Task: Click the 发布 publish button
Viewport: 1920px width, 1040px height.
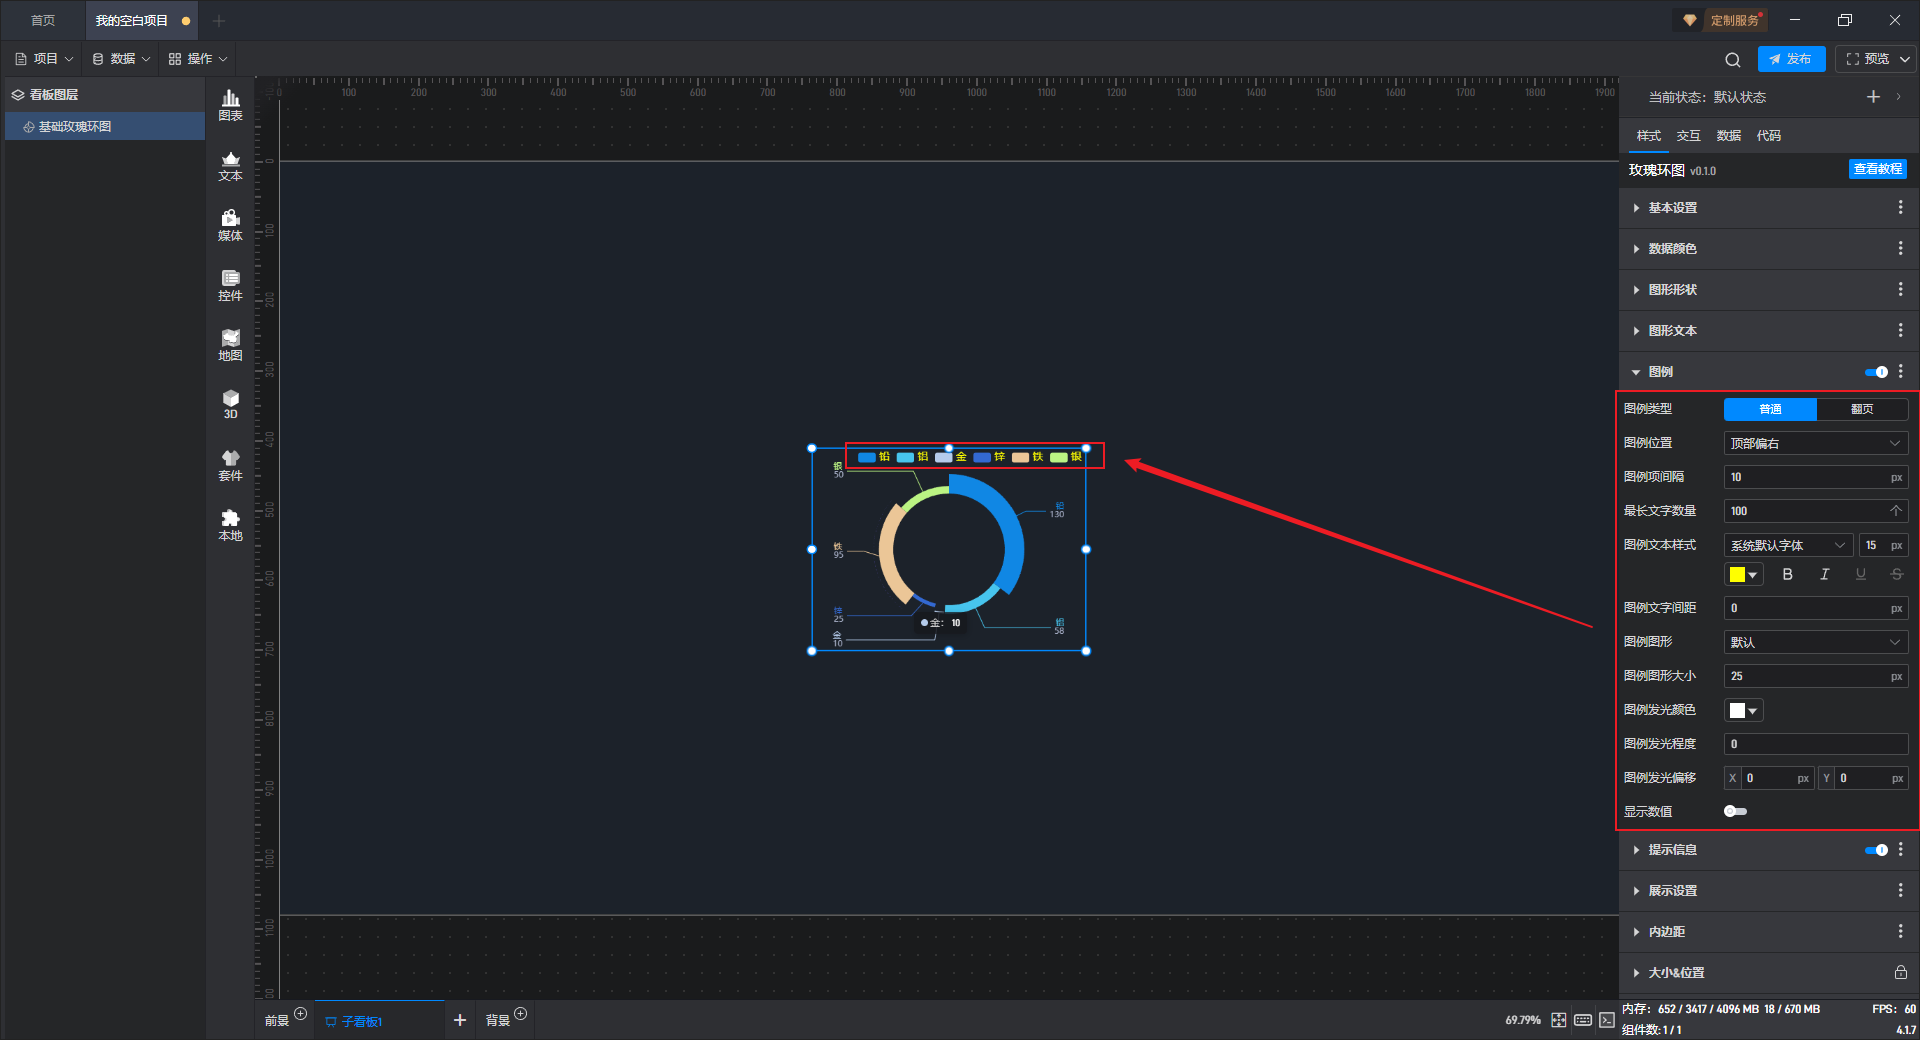Action: coord(1791,59)
